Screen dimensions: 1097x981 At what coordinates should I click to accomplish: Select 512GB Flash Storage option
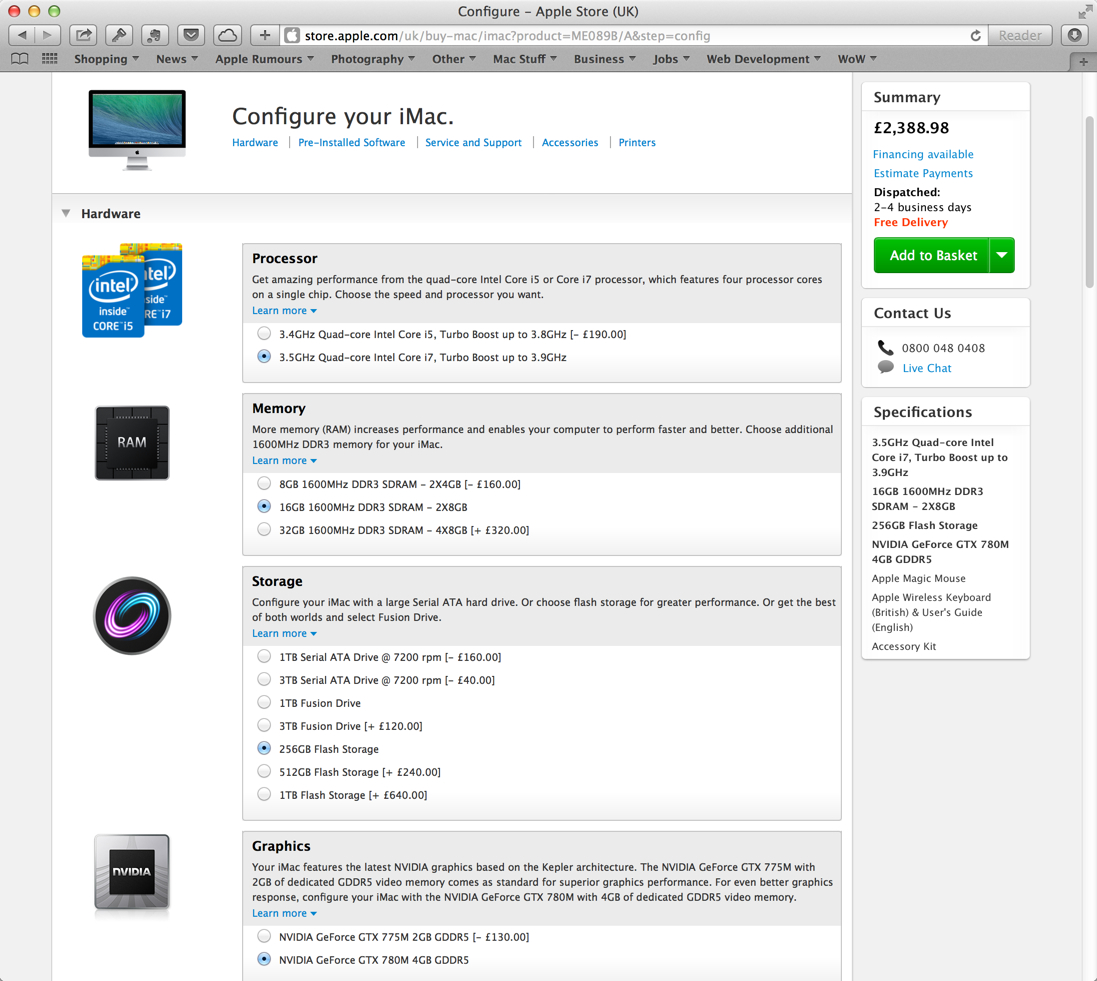264,772
